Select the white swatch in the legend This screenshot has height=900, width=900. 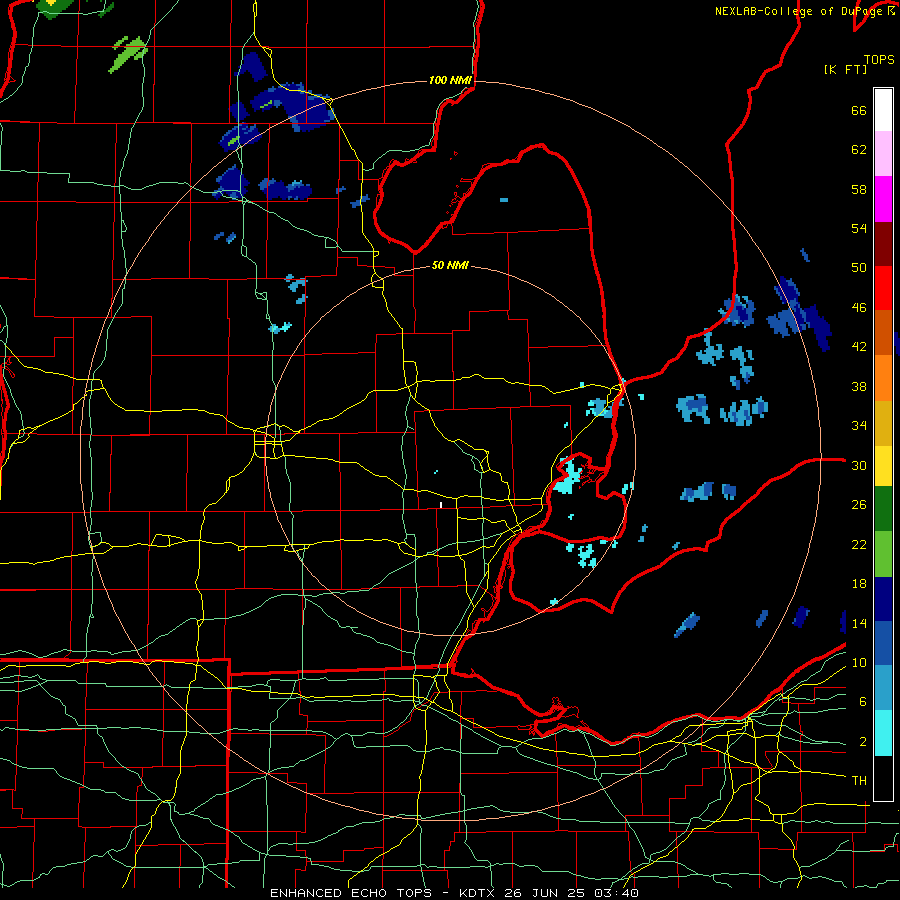[883, 110]
